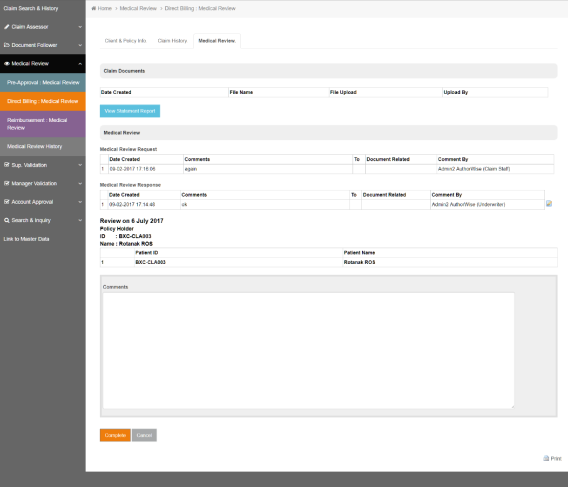
Task: Select the Medical Review tab
Action: point(217,41)
